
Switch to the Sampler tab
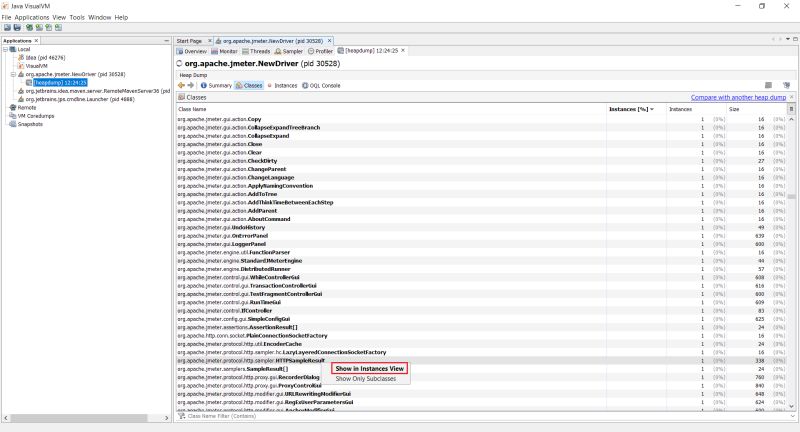coord(289,51)
